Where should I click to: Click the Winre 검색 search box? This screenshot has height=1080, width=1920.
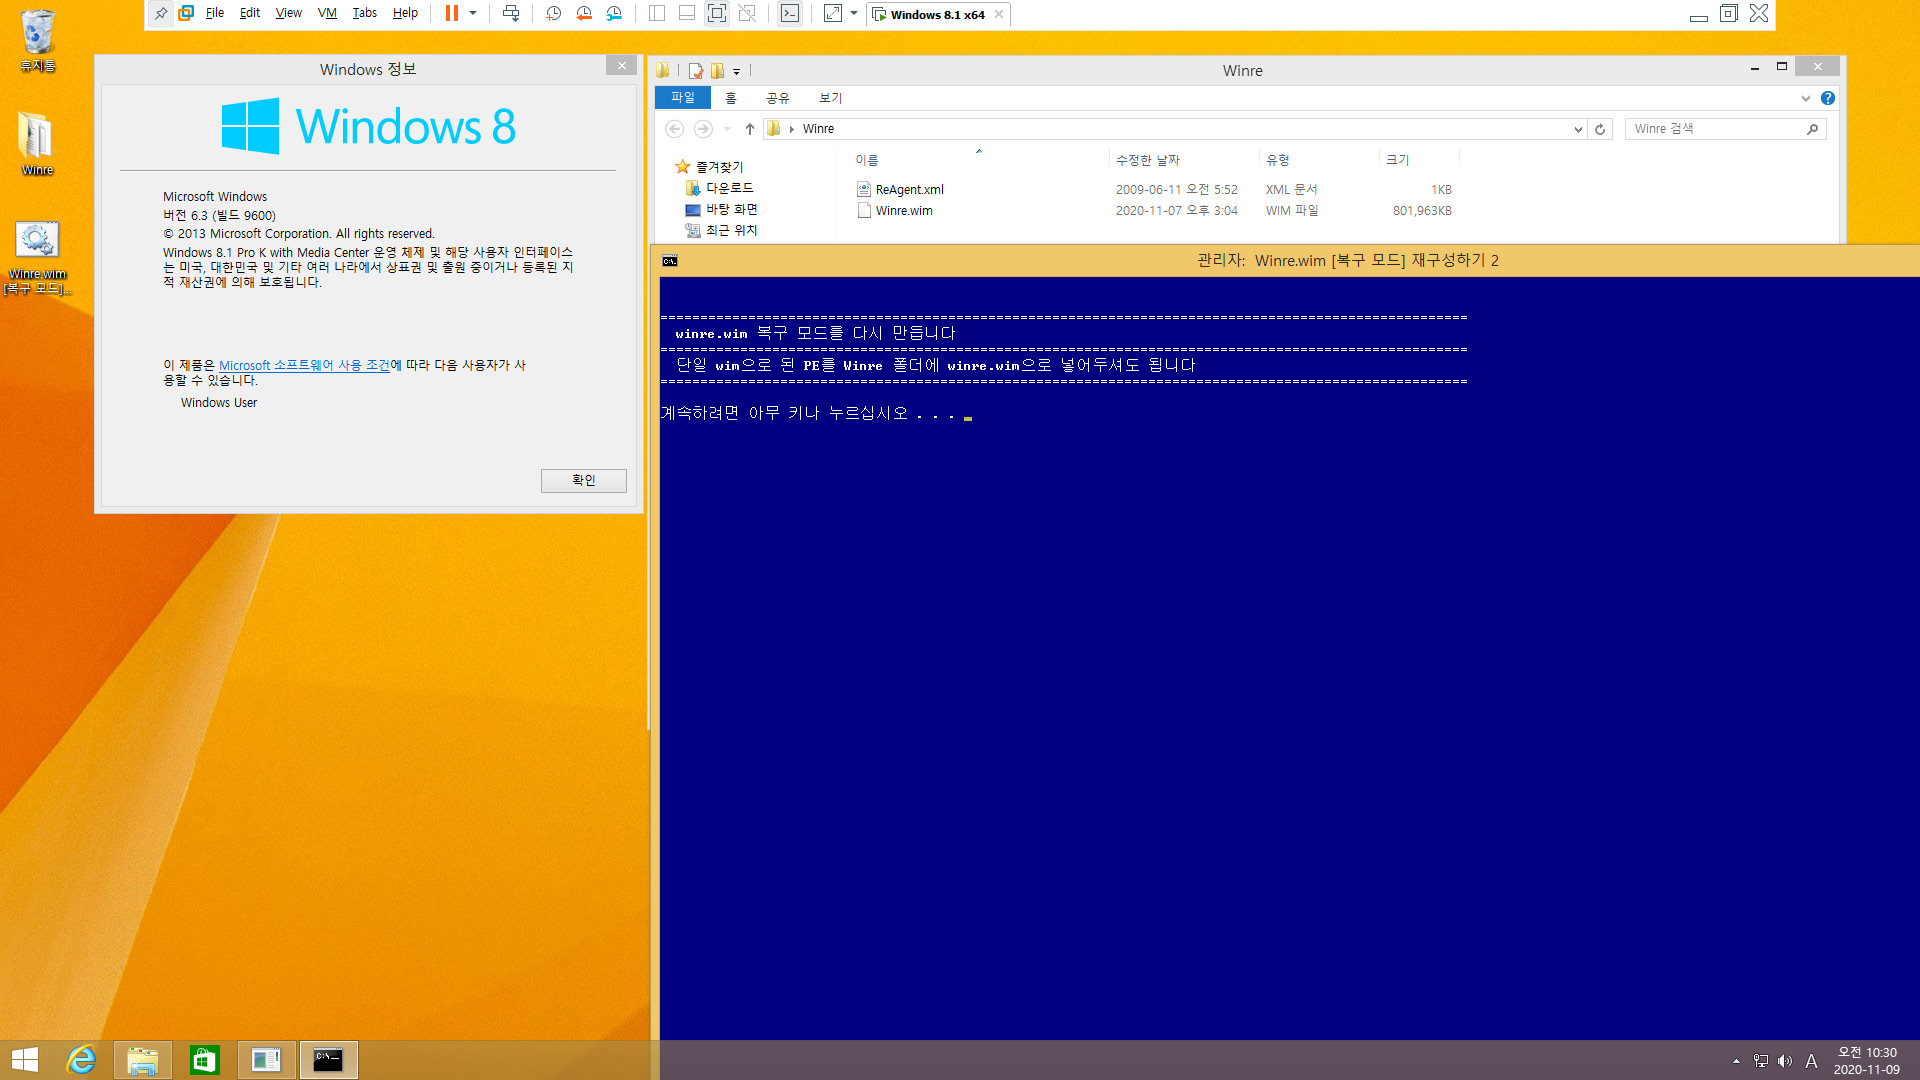(1726, 129)
